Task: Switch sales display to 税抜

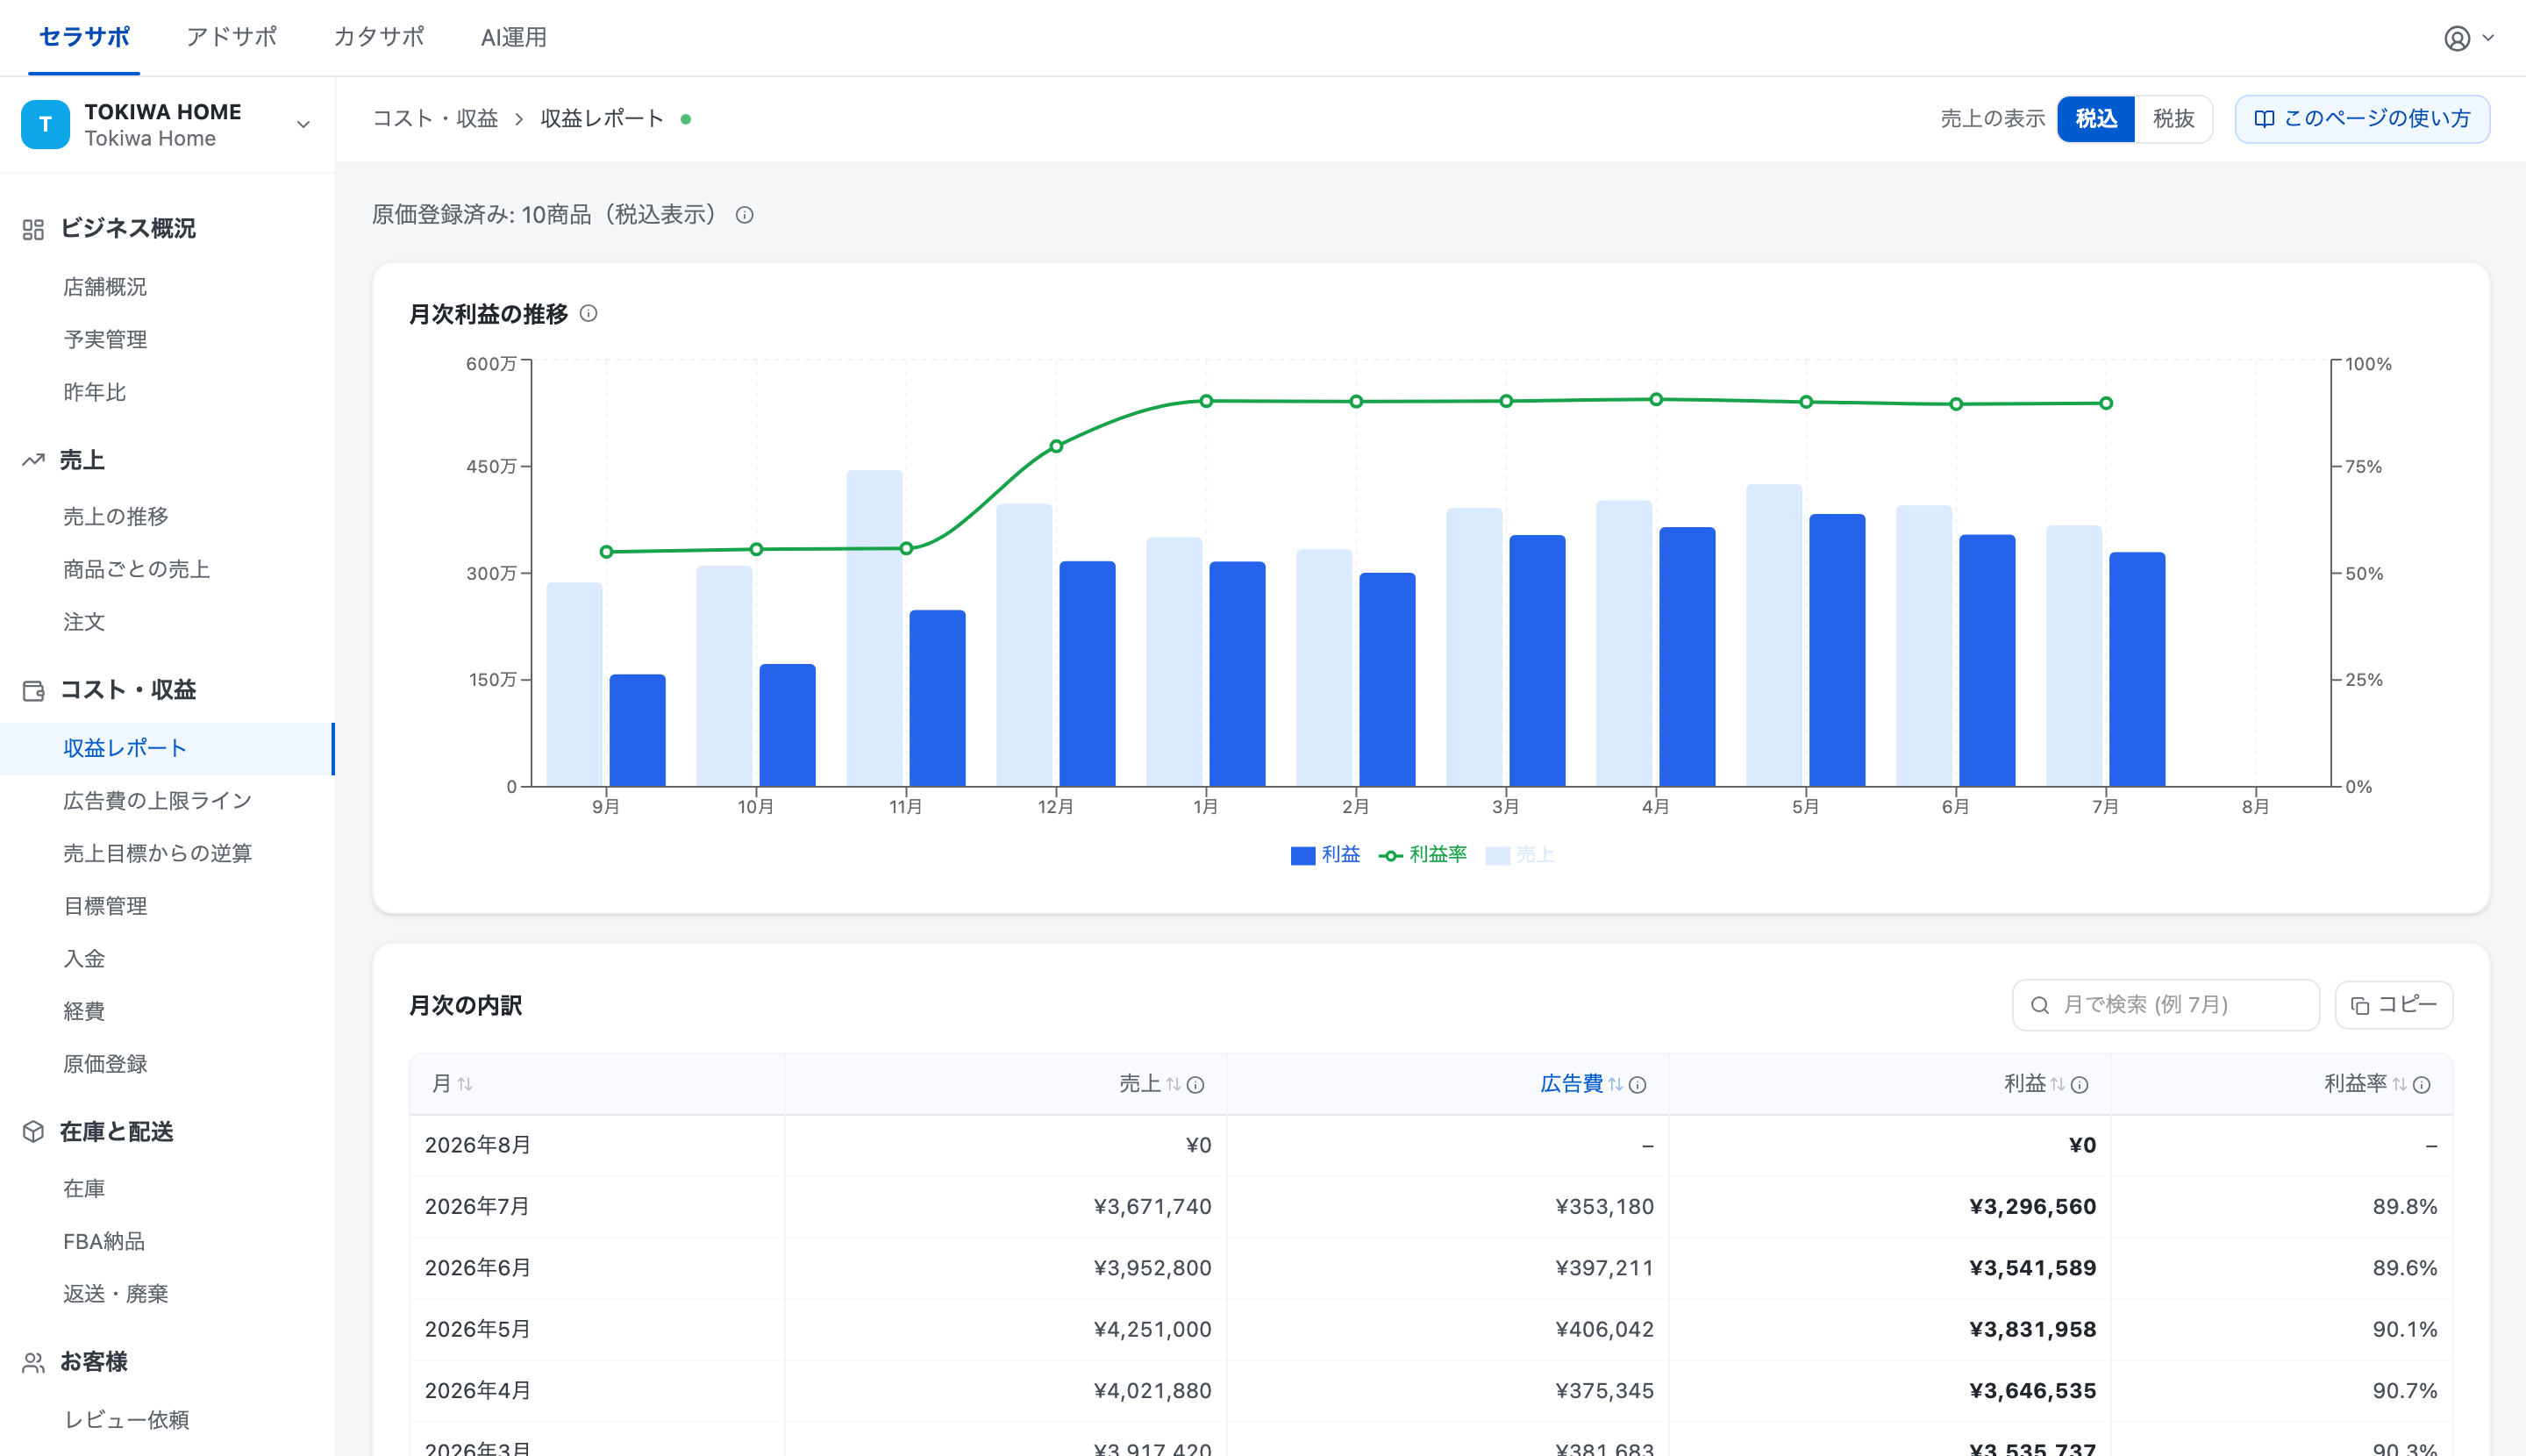Action: tap(2173, 119)
